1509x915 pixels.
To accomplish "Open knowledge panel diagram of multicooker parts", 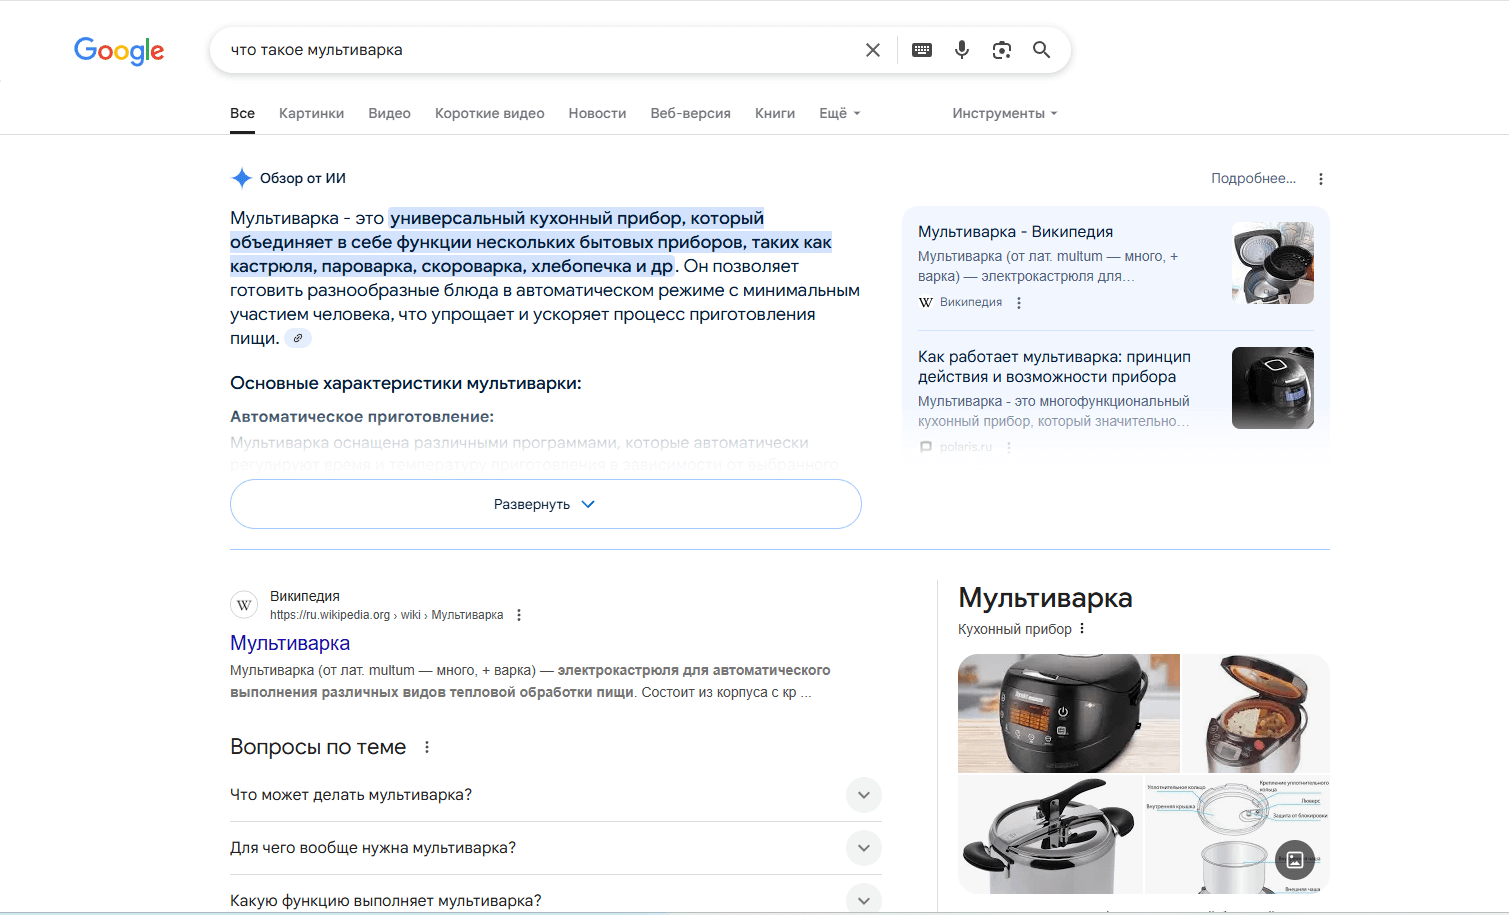I will tap(1237, 834).
